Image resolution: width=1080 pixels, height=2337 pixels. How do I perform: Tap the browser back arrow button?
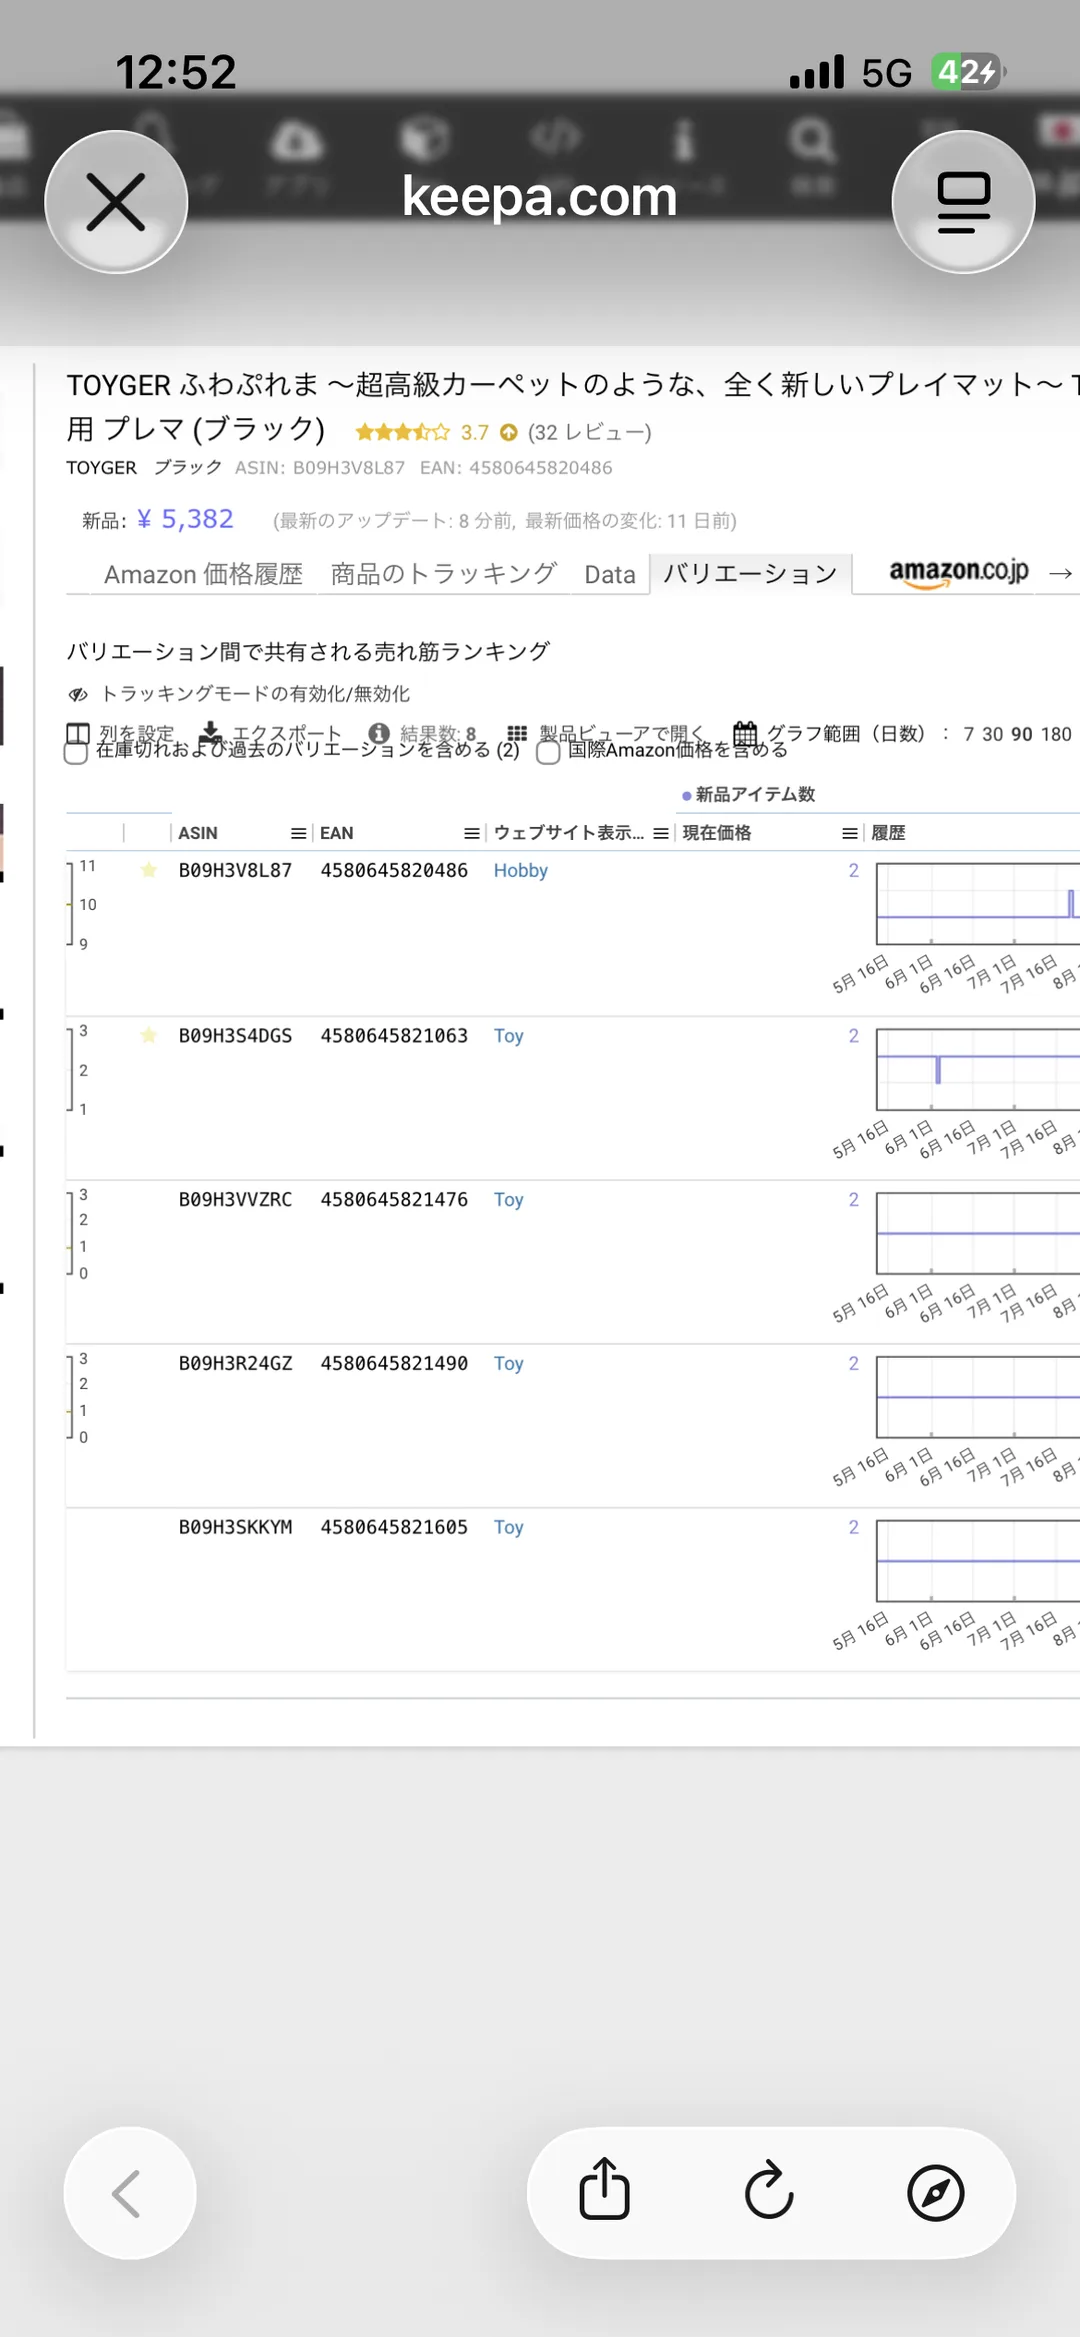[130, 2193]
